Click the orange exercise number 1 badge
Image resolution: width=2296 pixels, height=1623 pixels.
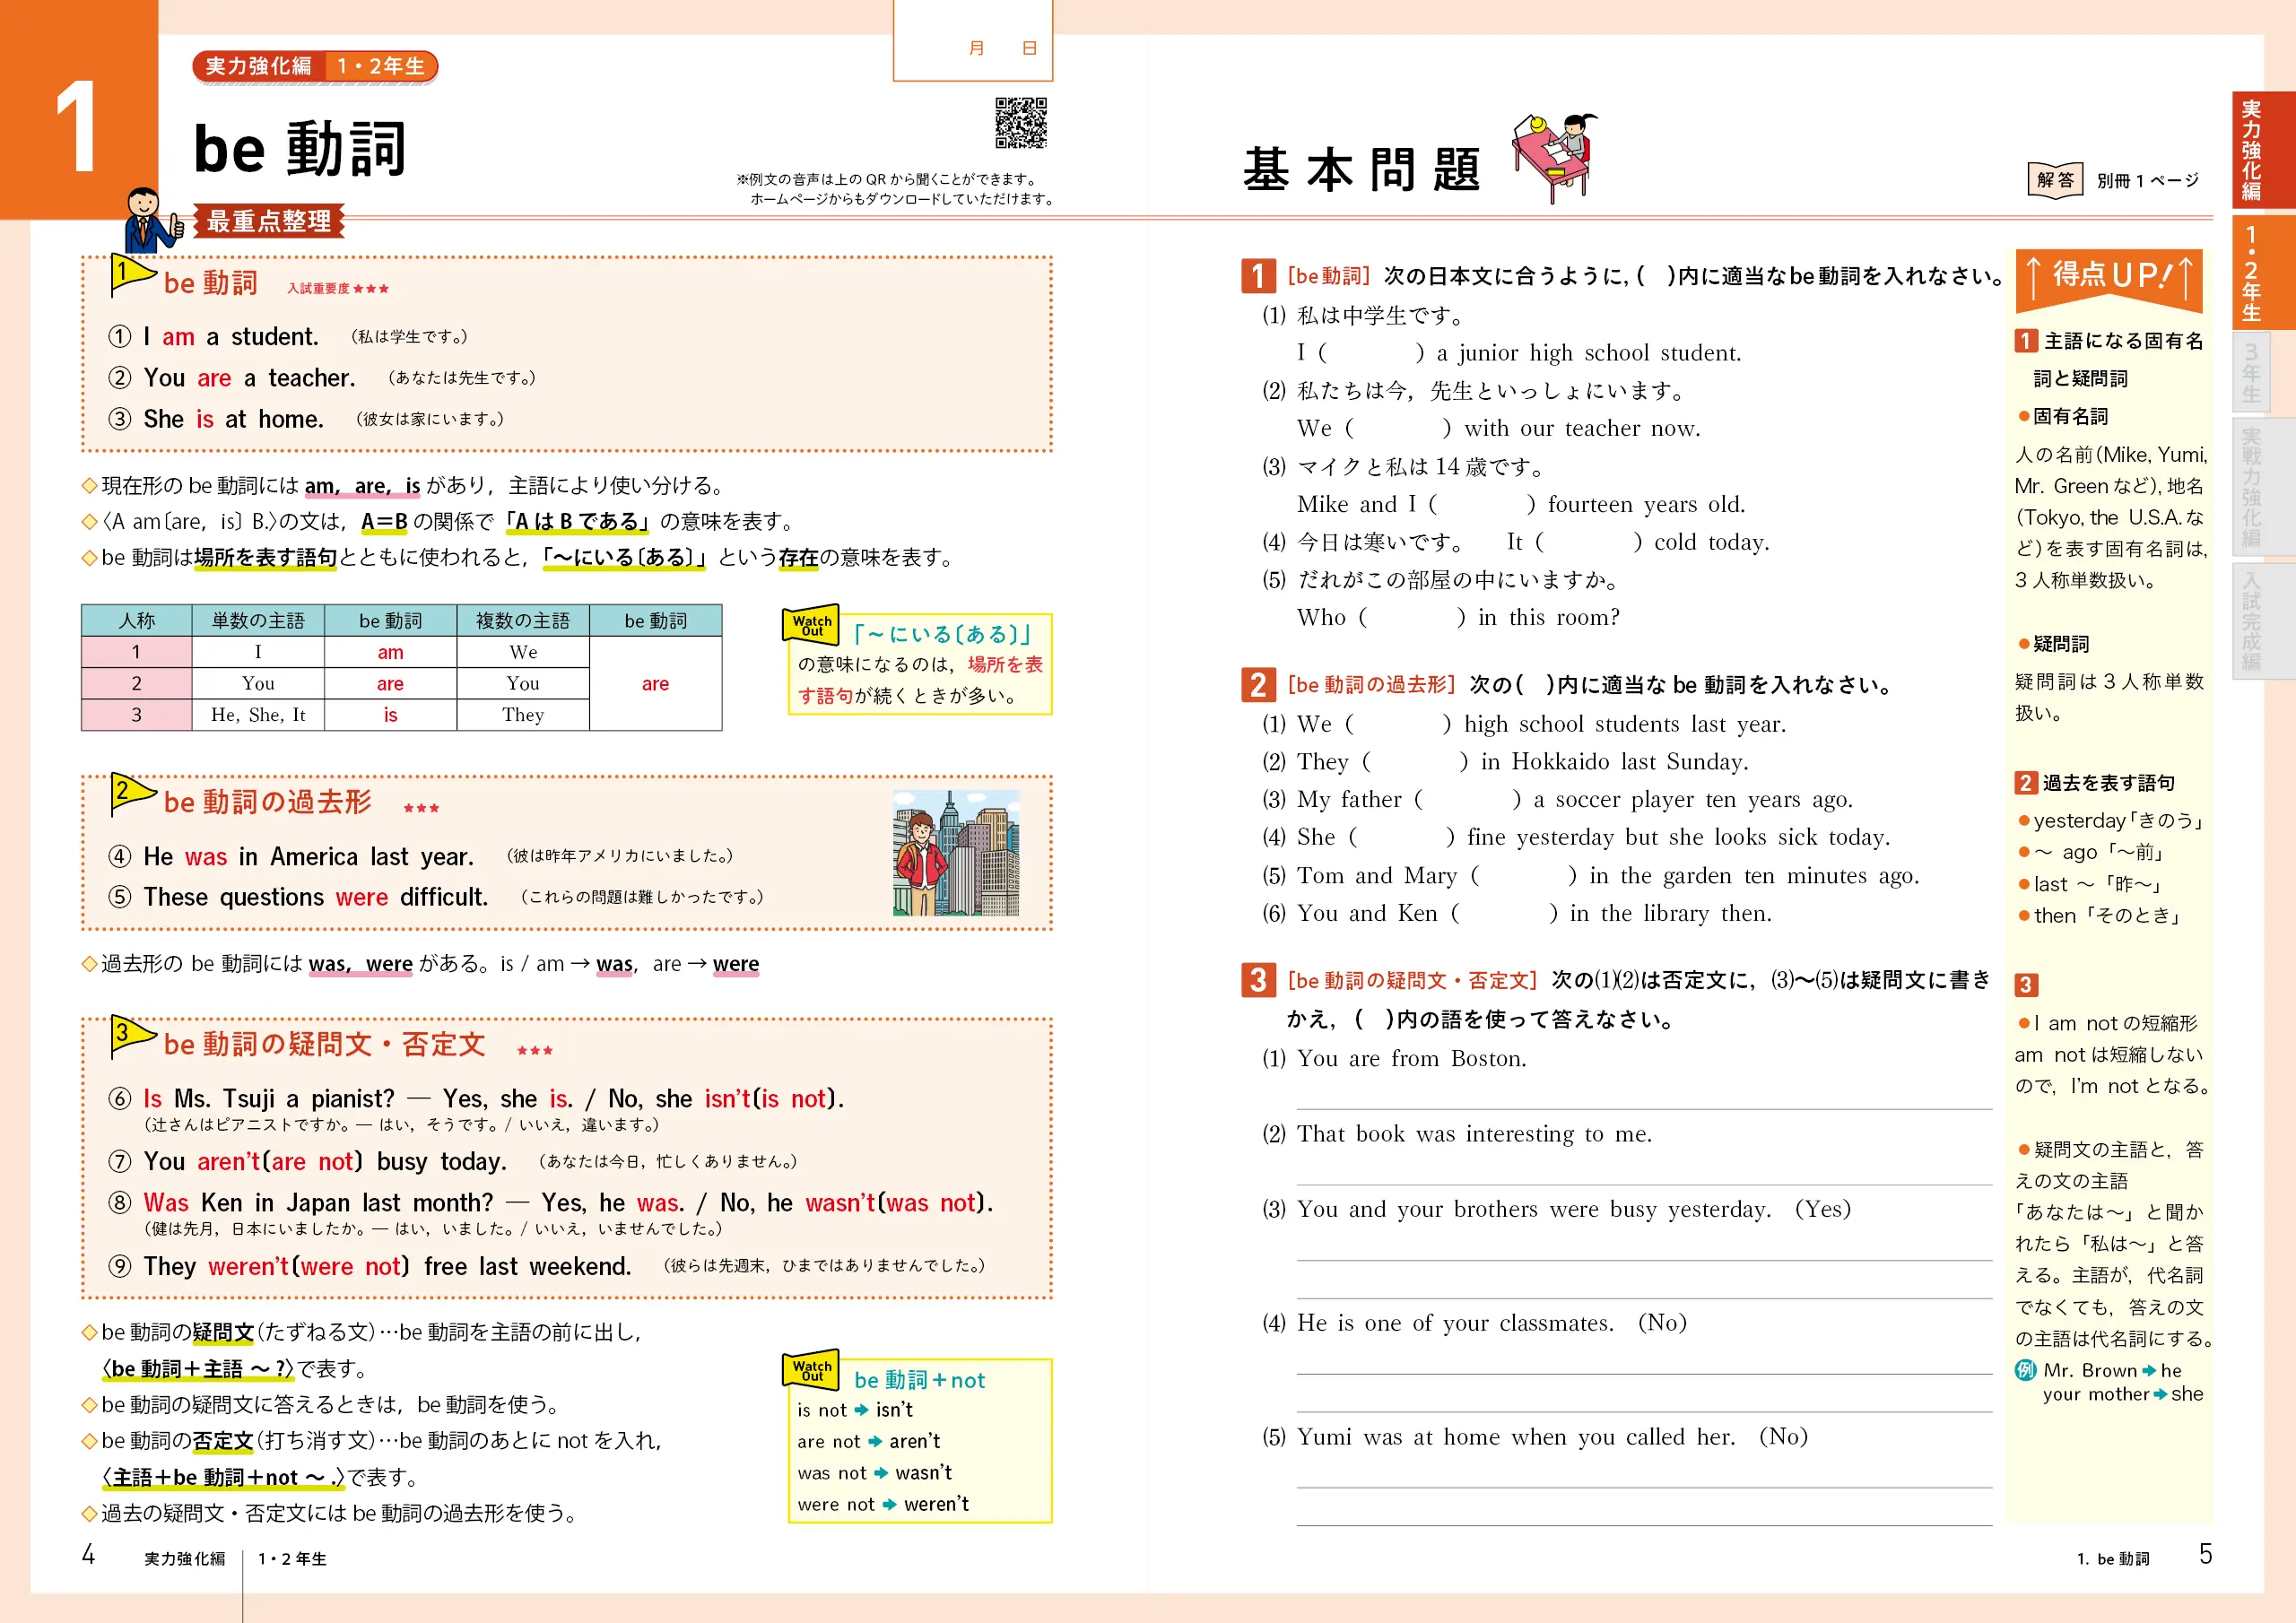tap(1257, 276)
